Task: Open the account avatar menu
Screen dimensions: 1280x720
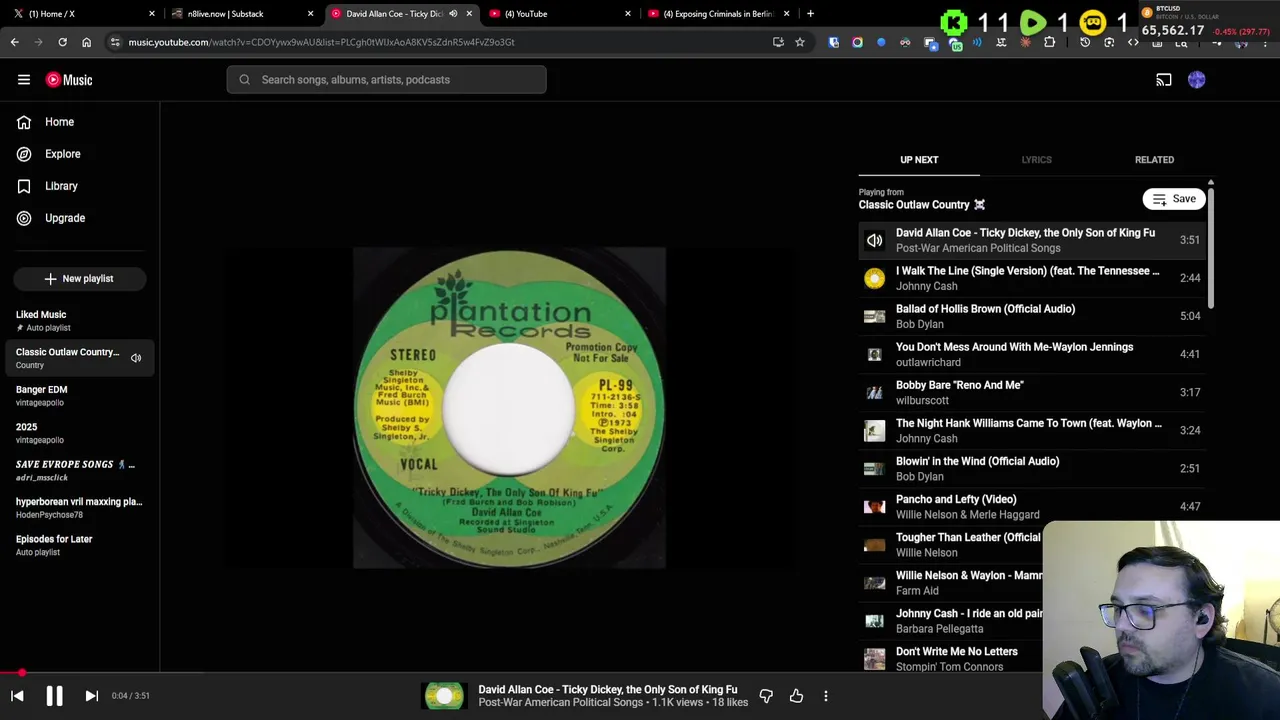Action: 1197,80
